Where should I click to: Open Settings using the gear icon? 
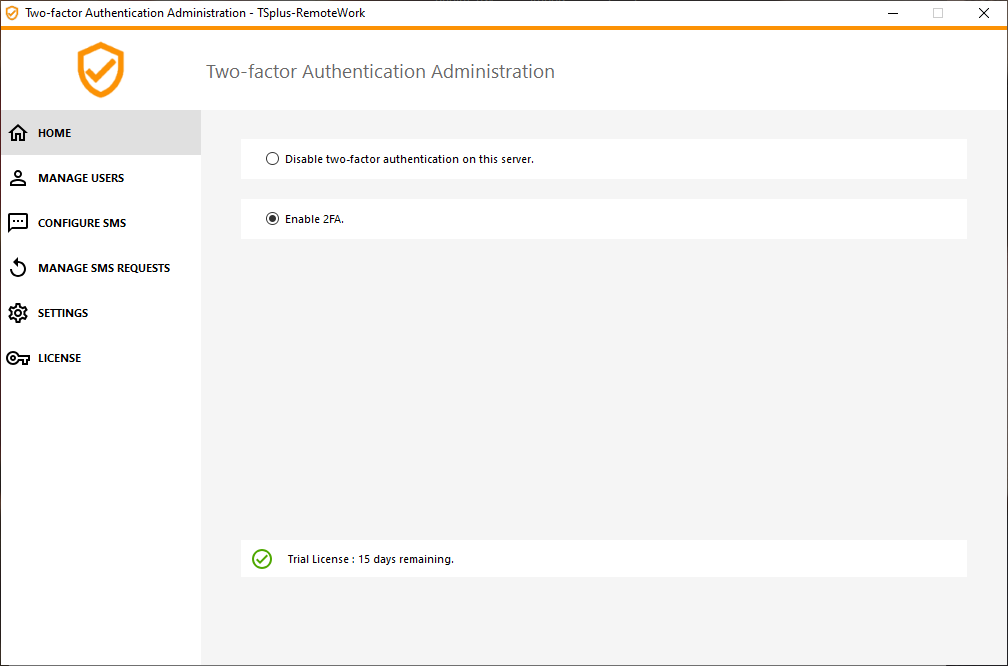coord(18,312)
